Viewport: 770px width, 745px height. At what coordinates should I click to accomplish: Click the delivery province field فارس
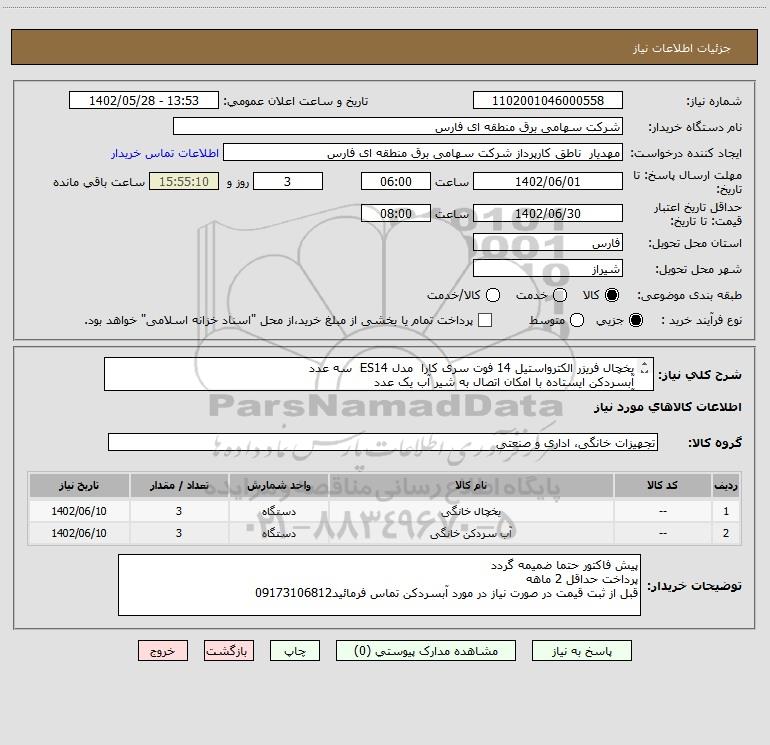548,243
